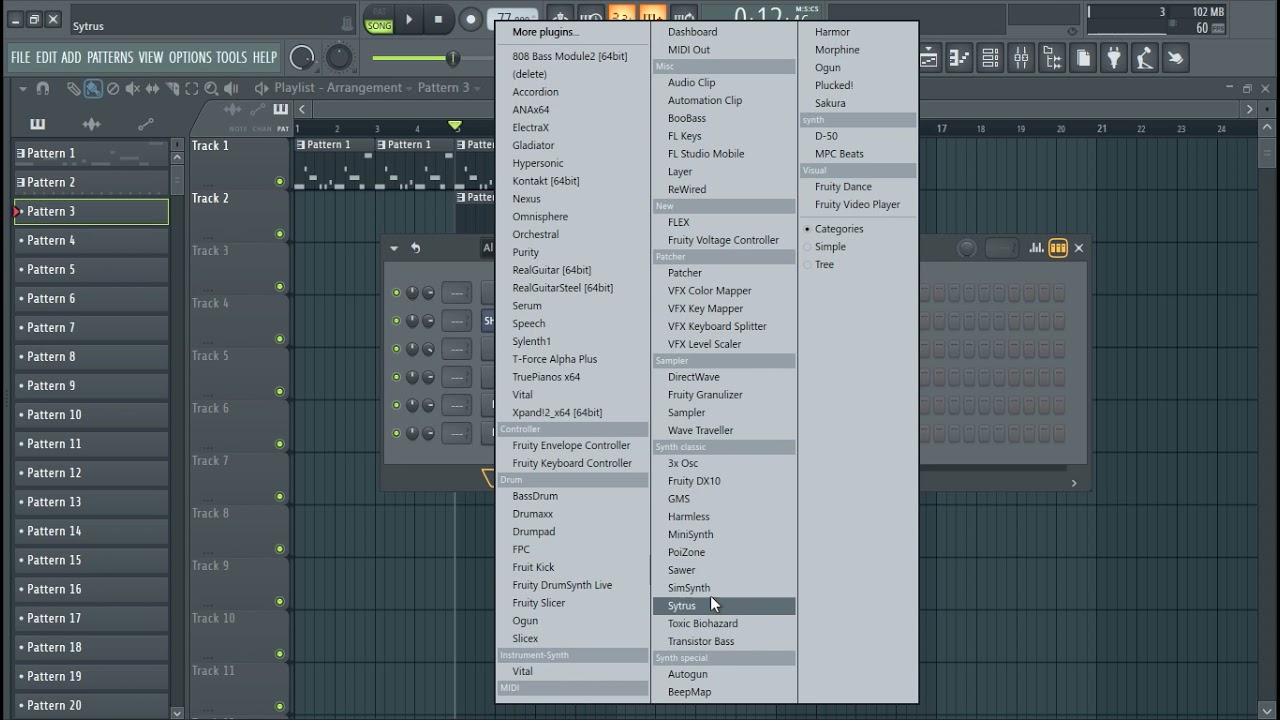This screenshot has width=1280, height=720.
Task: Select Pattern 18 in picker
Action: tap(91, 647)
